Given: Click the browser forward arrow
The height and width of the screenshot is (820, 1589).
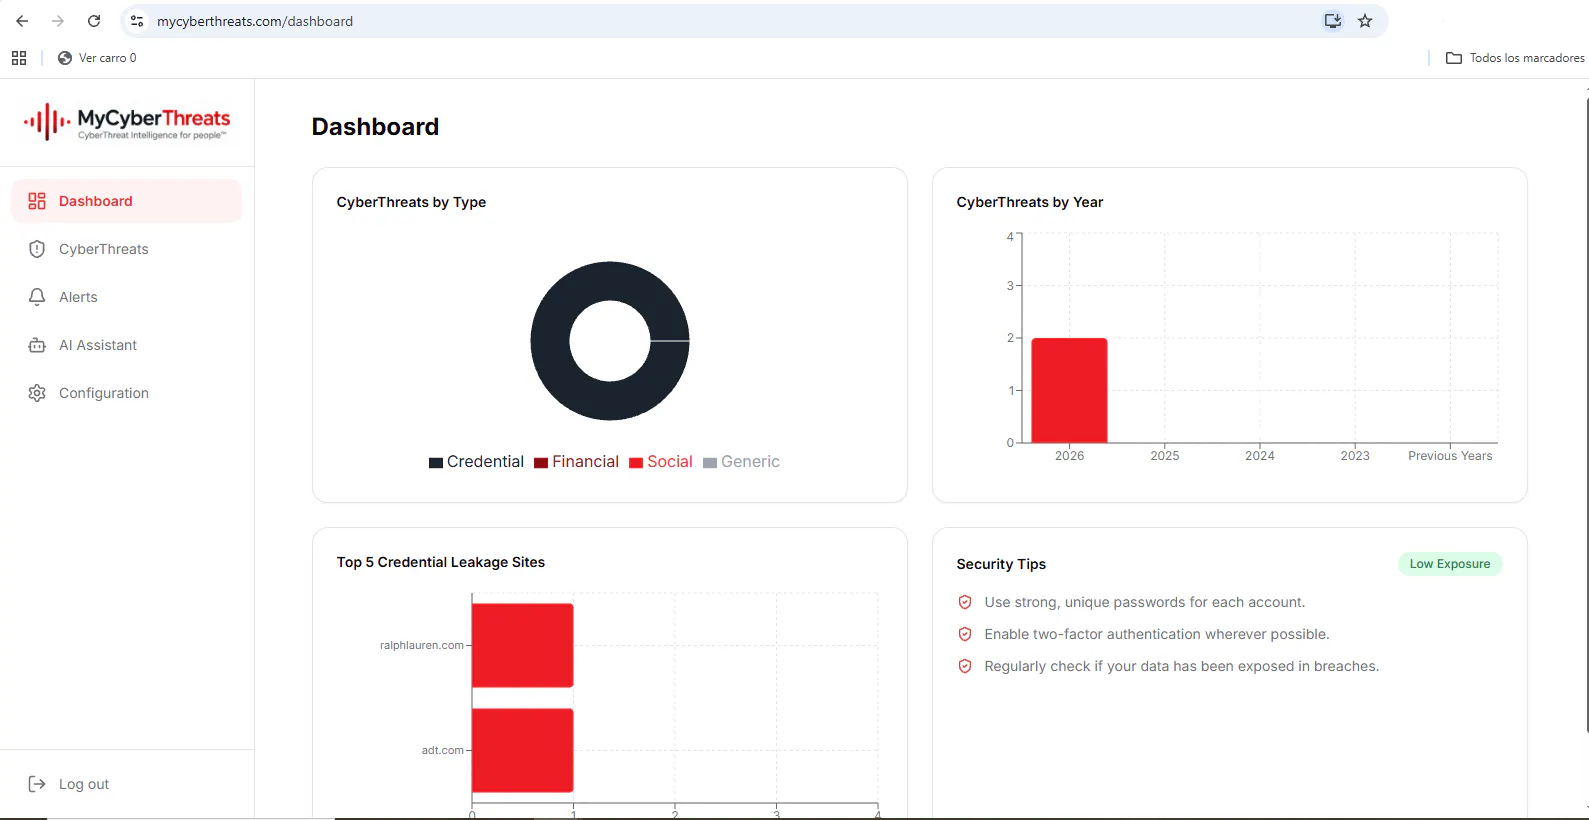Looking at the screenshot, I should pyautogui.click(x=58, y=21).
